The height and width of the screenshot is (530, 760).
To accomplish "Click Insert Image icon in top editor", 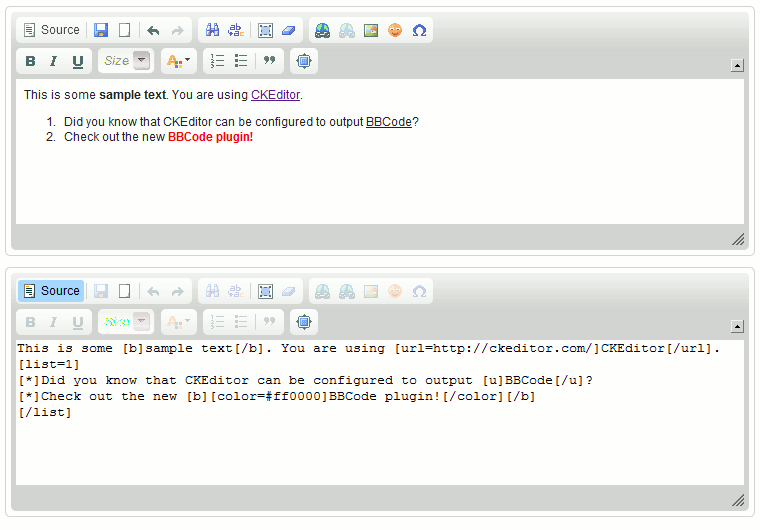I will tap(371, 30).
